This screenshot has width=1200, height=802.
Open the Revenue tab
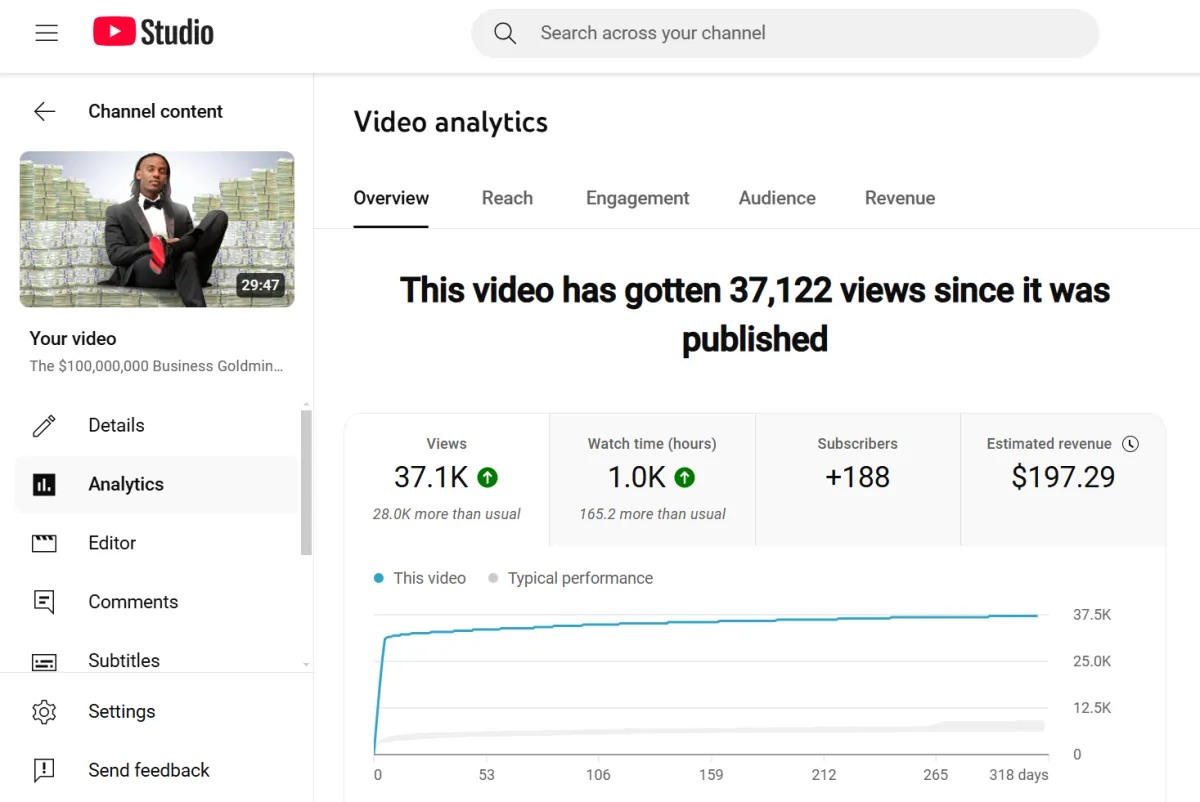click(x=900, y=198)
